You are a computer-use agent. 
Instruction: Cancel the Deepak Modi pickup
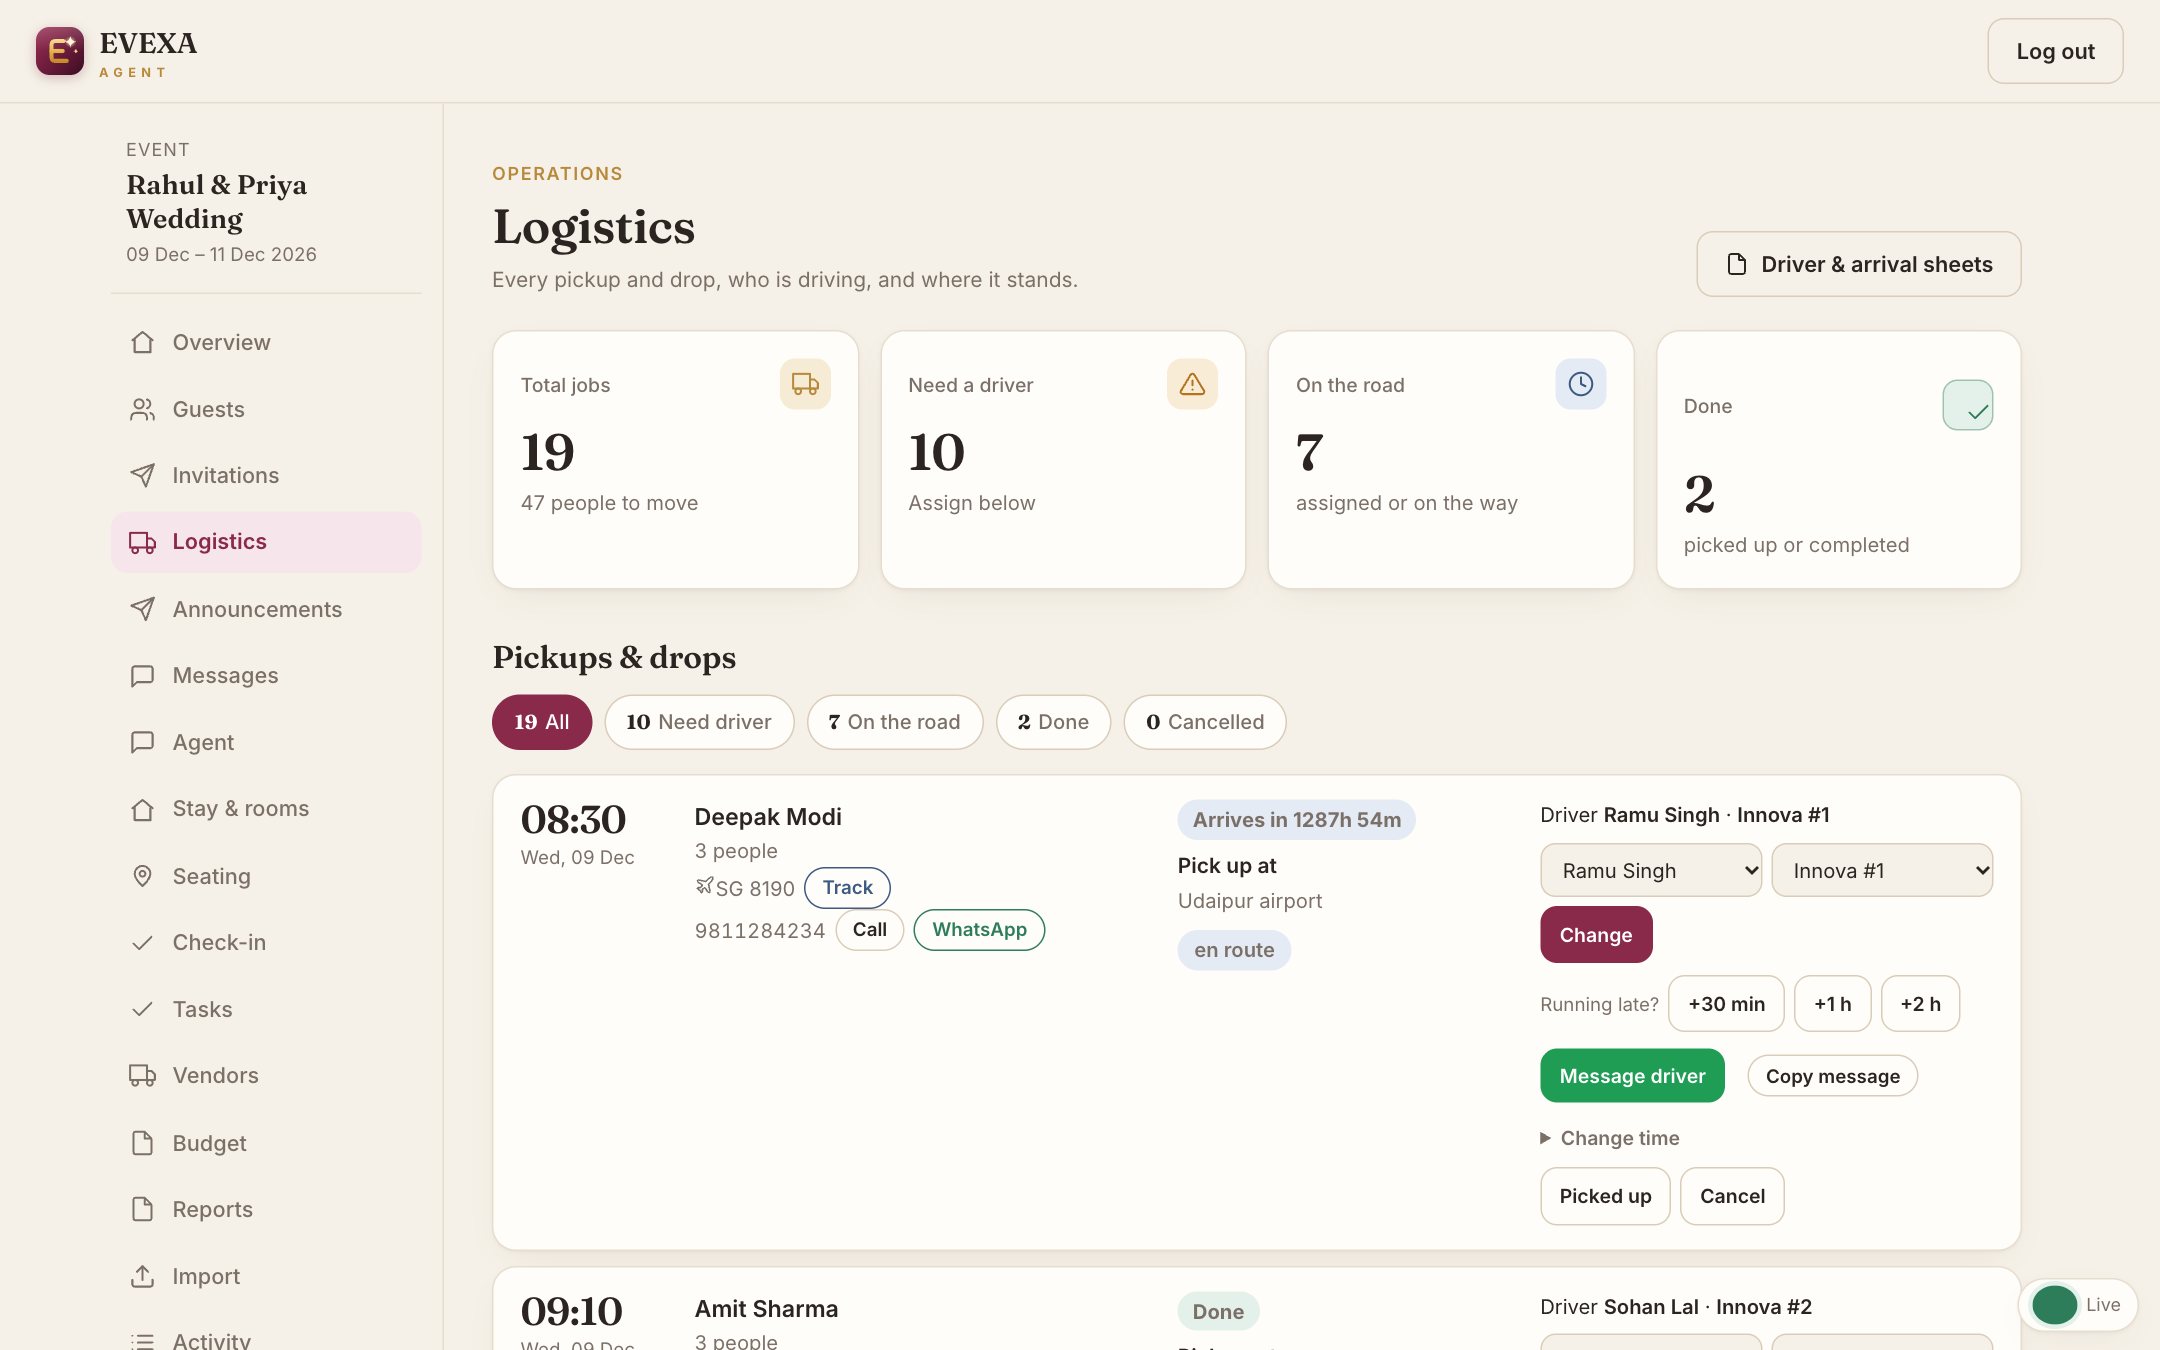coord(1732,1196)
